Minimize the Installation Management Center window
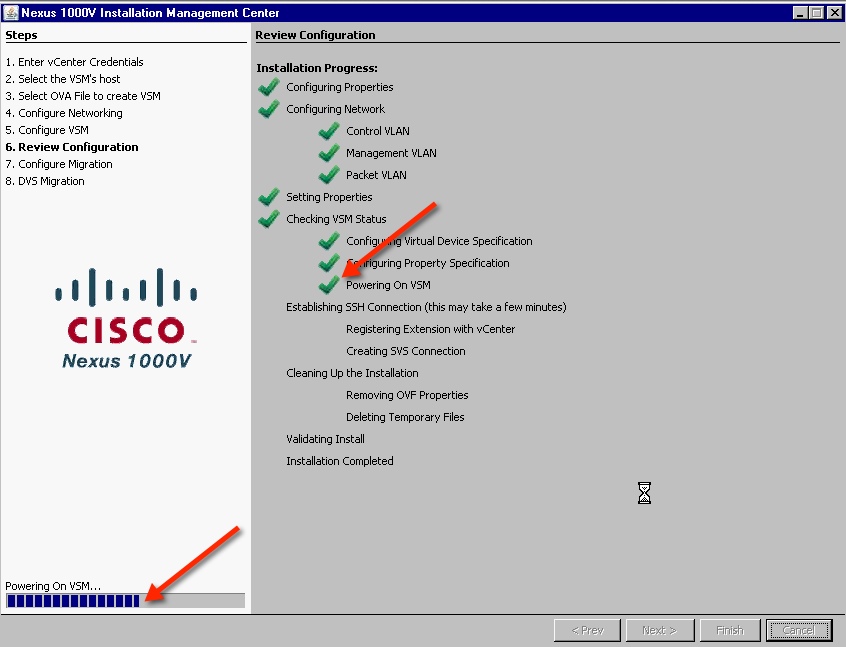Screen dimensions: 846x647 (x=801, y=12)
